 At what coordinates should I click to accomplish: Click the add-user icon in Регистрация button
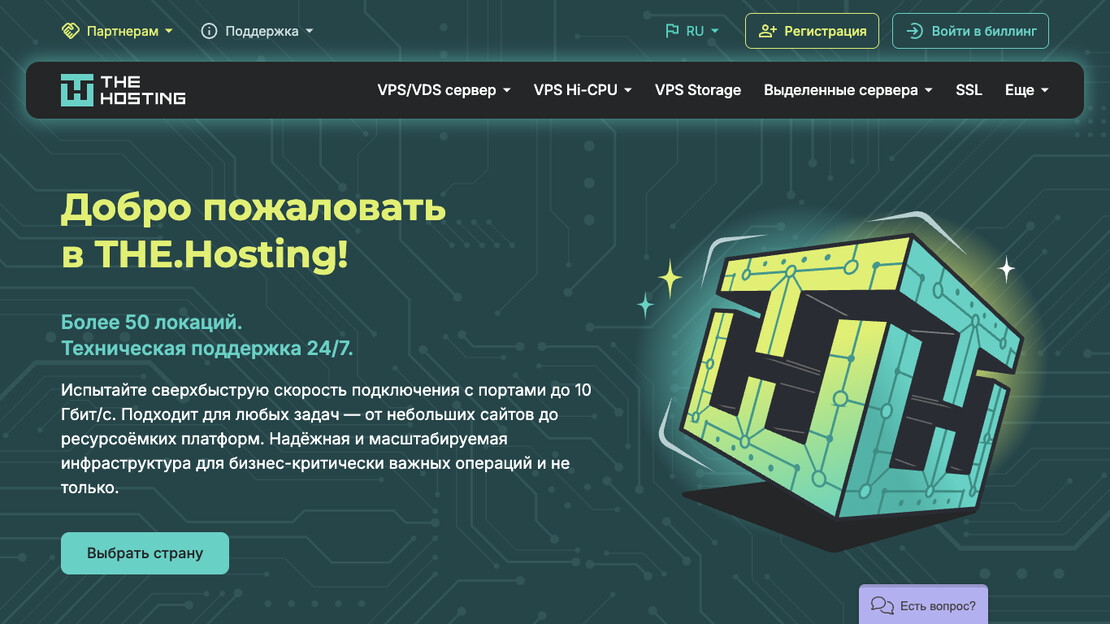[x=767, y=31]
